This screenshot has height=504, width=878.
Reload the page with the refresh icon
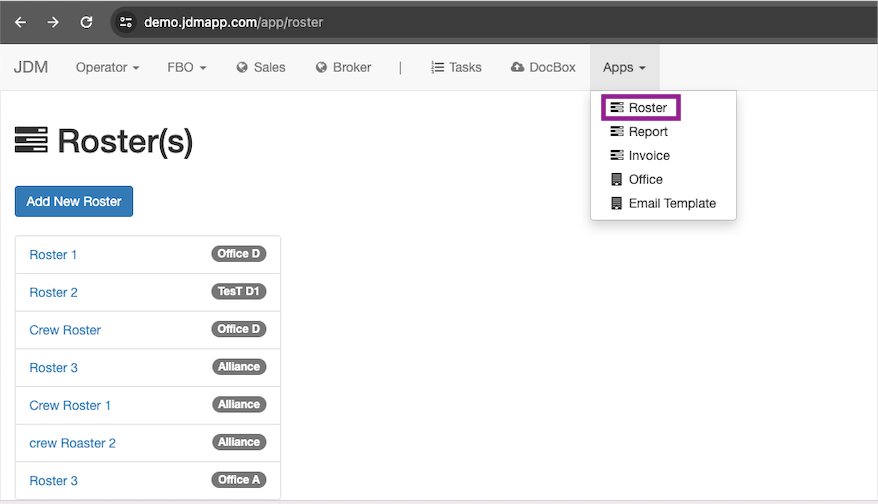87,22
